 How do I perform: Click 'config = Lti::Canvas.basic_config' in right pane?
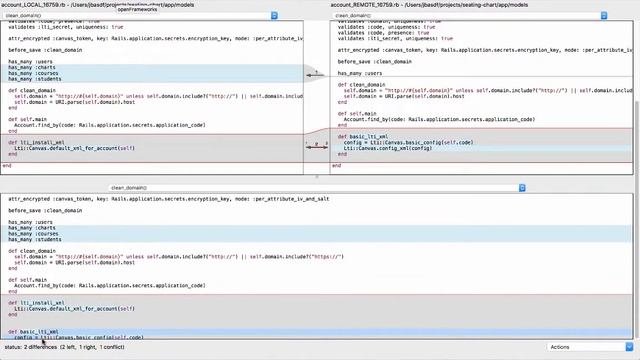point(409,142)
